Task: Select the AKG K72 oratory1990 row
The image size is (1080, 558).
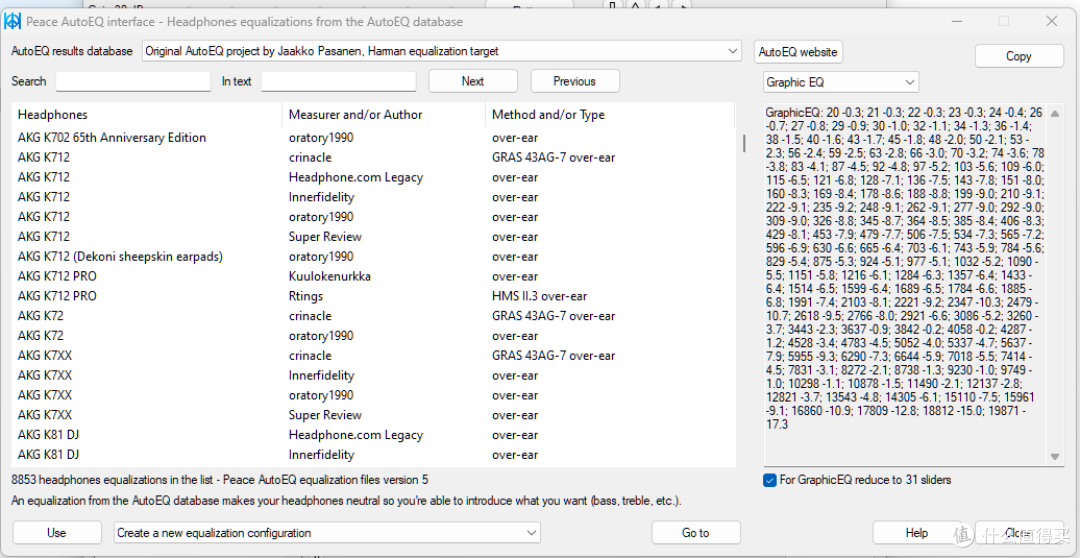Action: 373,336
